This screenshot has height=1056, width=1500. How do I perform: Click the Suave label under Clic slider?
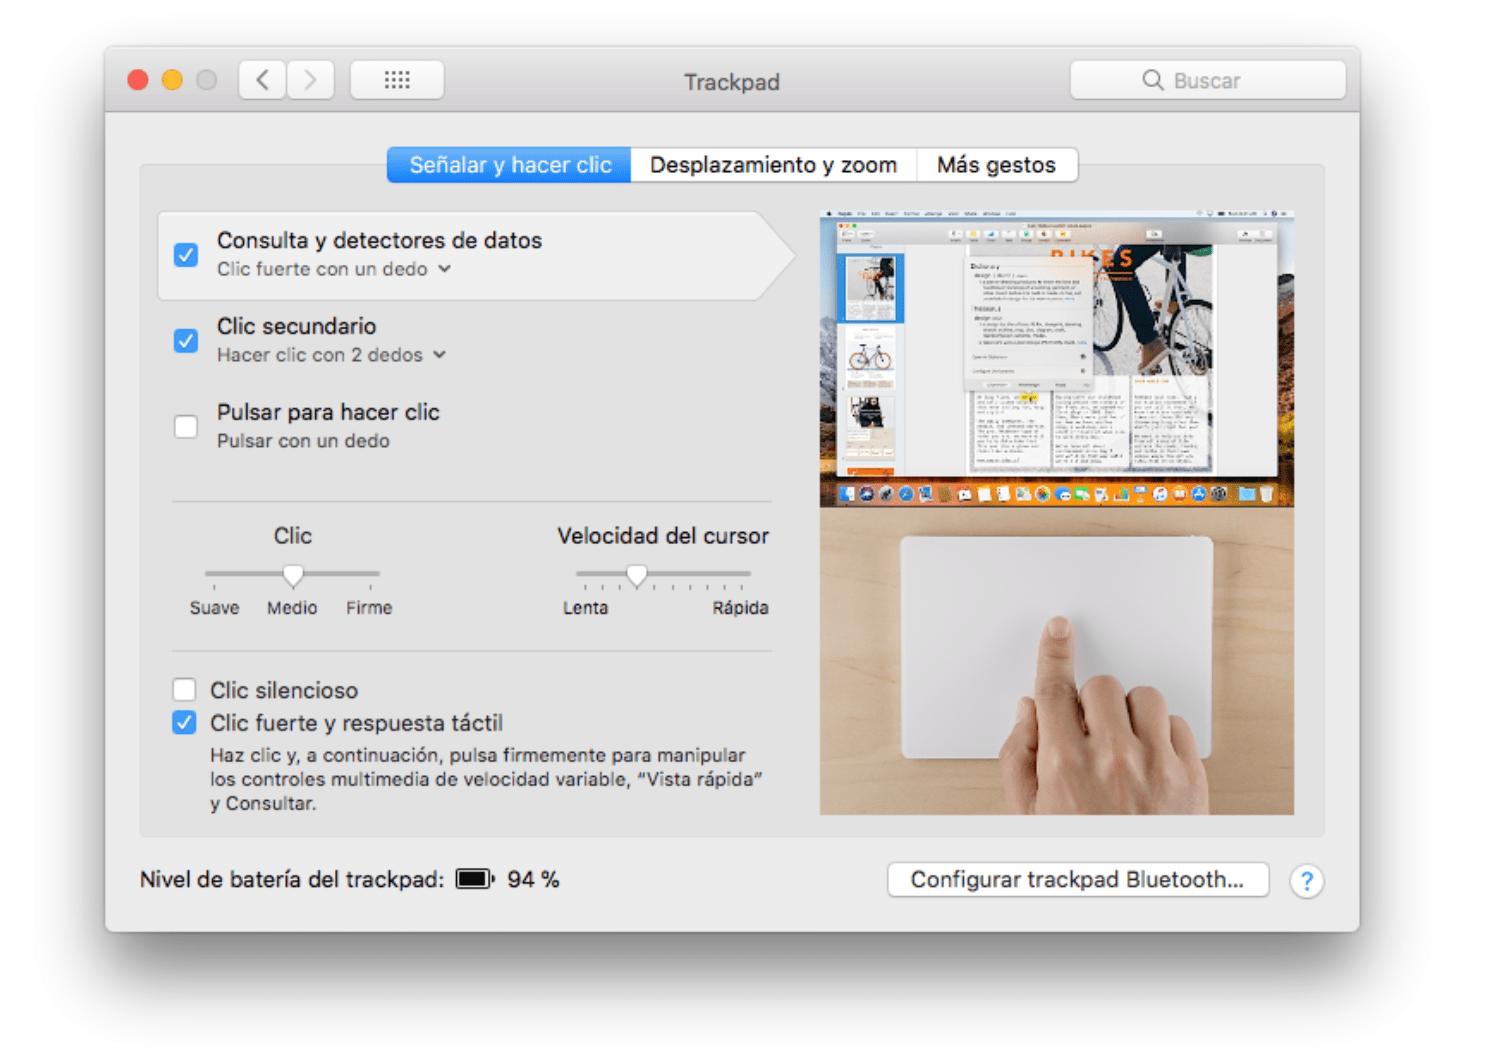click(215, 608)
